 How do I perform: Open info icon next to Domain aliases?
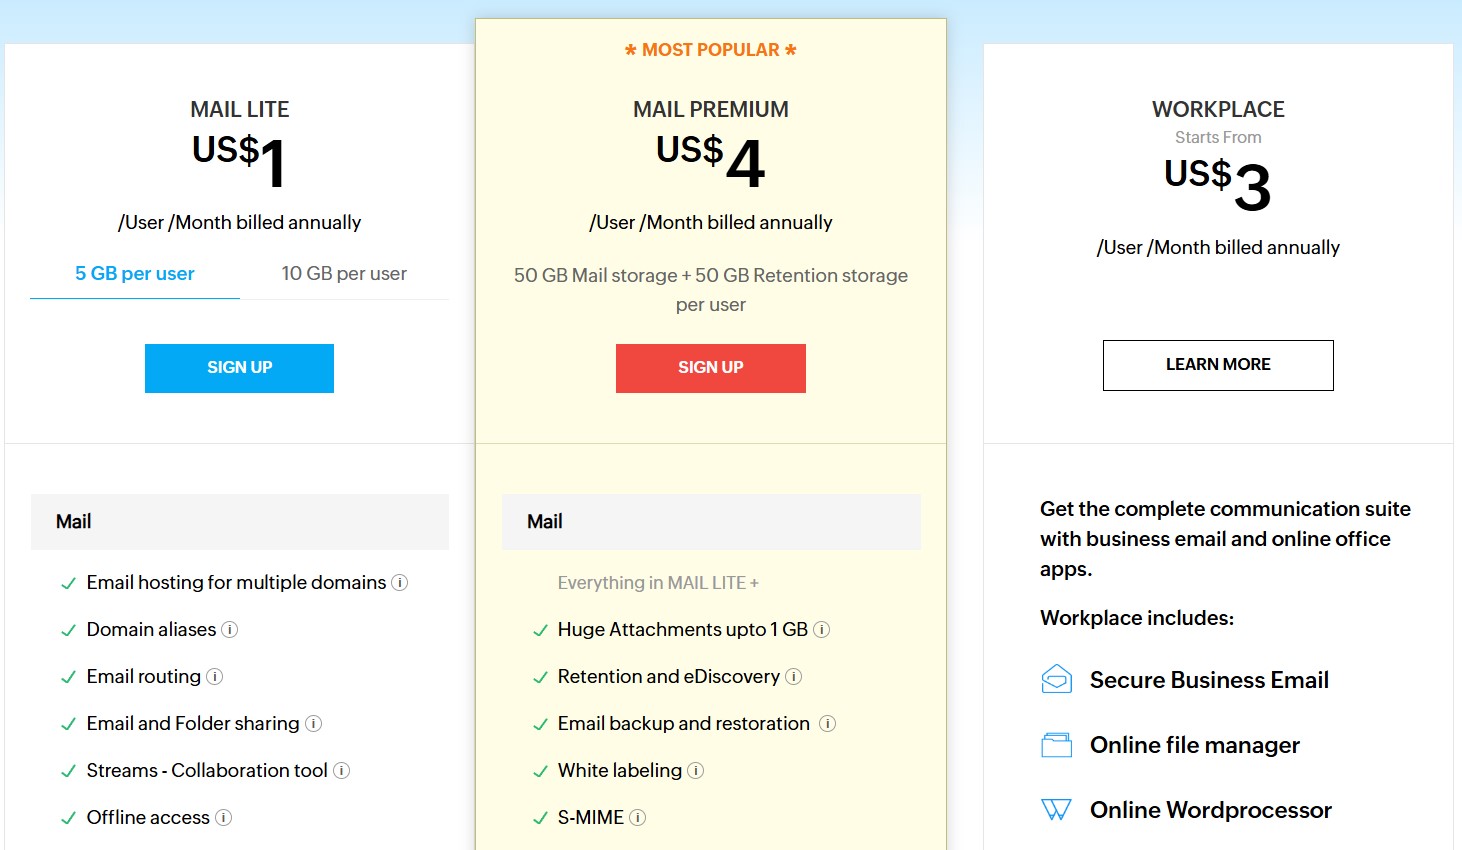click(229, 629)
